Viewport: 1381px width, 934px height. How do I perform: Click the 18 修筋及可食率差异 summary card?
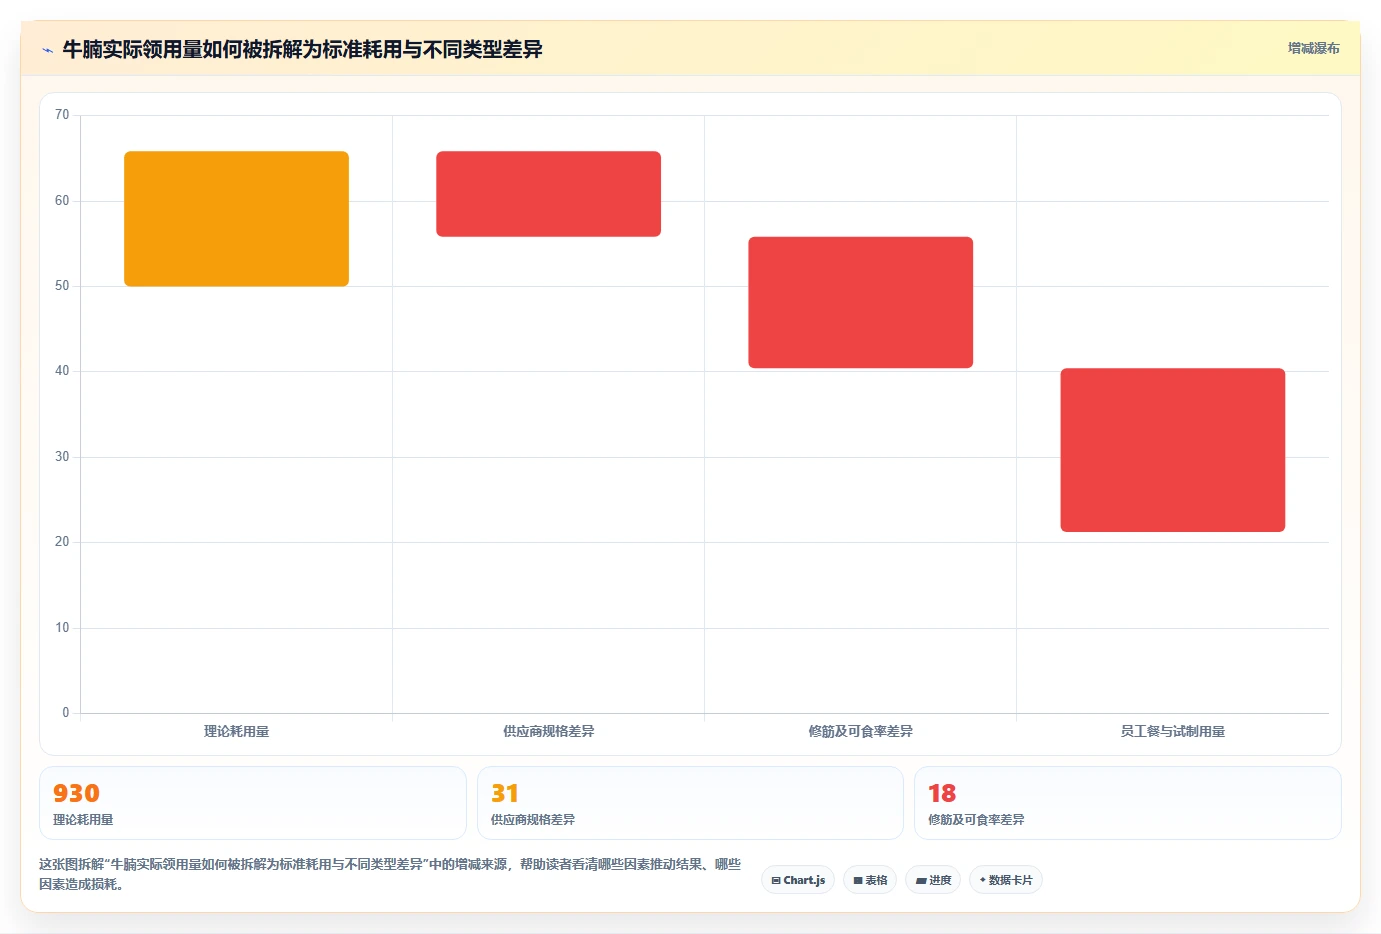1127,803
